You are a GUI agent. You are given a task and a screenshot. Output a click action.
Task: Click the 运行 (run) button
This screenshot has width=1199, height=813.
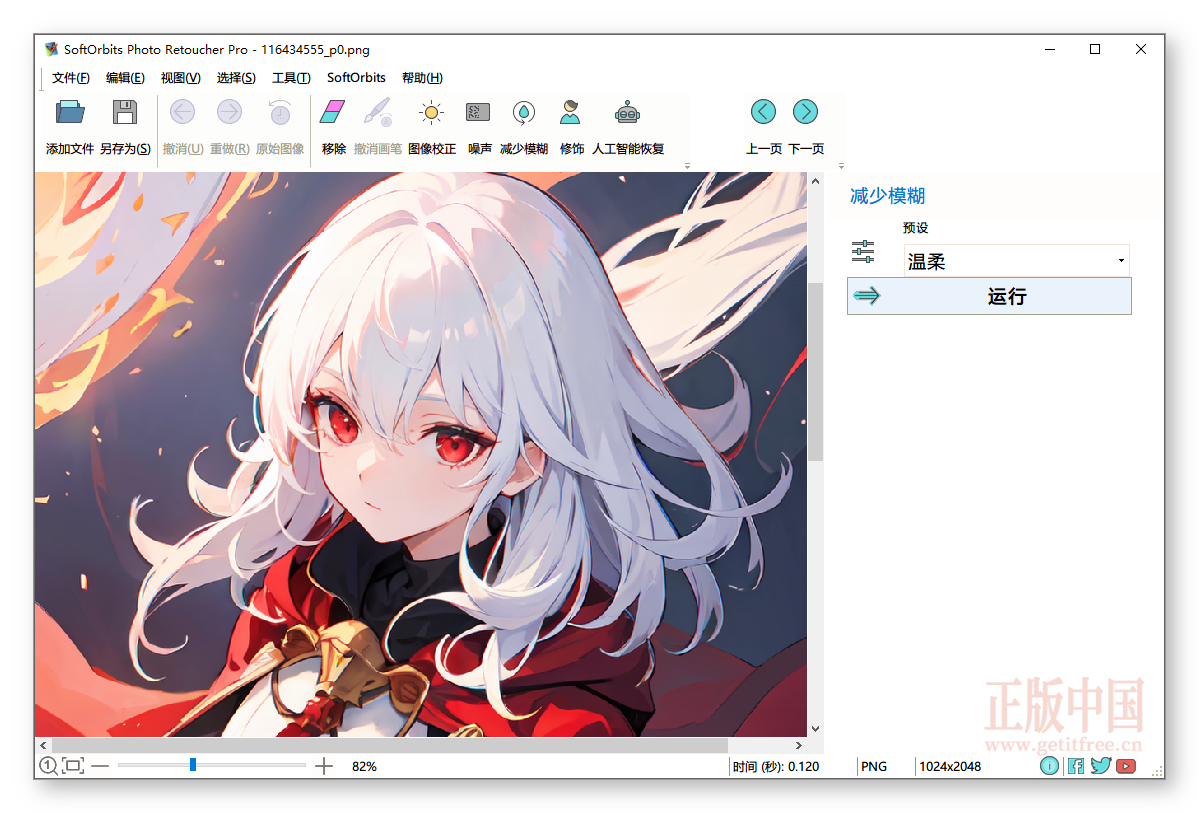pyautogui.click(x=989, y=296)
